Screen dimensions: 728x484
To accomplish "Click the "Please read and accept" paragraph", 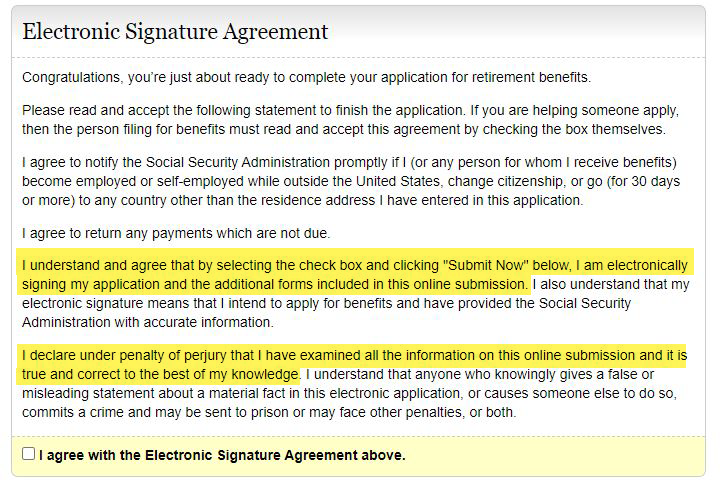I will coord(350,119).
